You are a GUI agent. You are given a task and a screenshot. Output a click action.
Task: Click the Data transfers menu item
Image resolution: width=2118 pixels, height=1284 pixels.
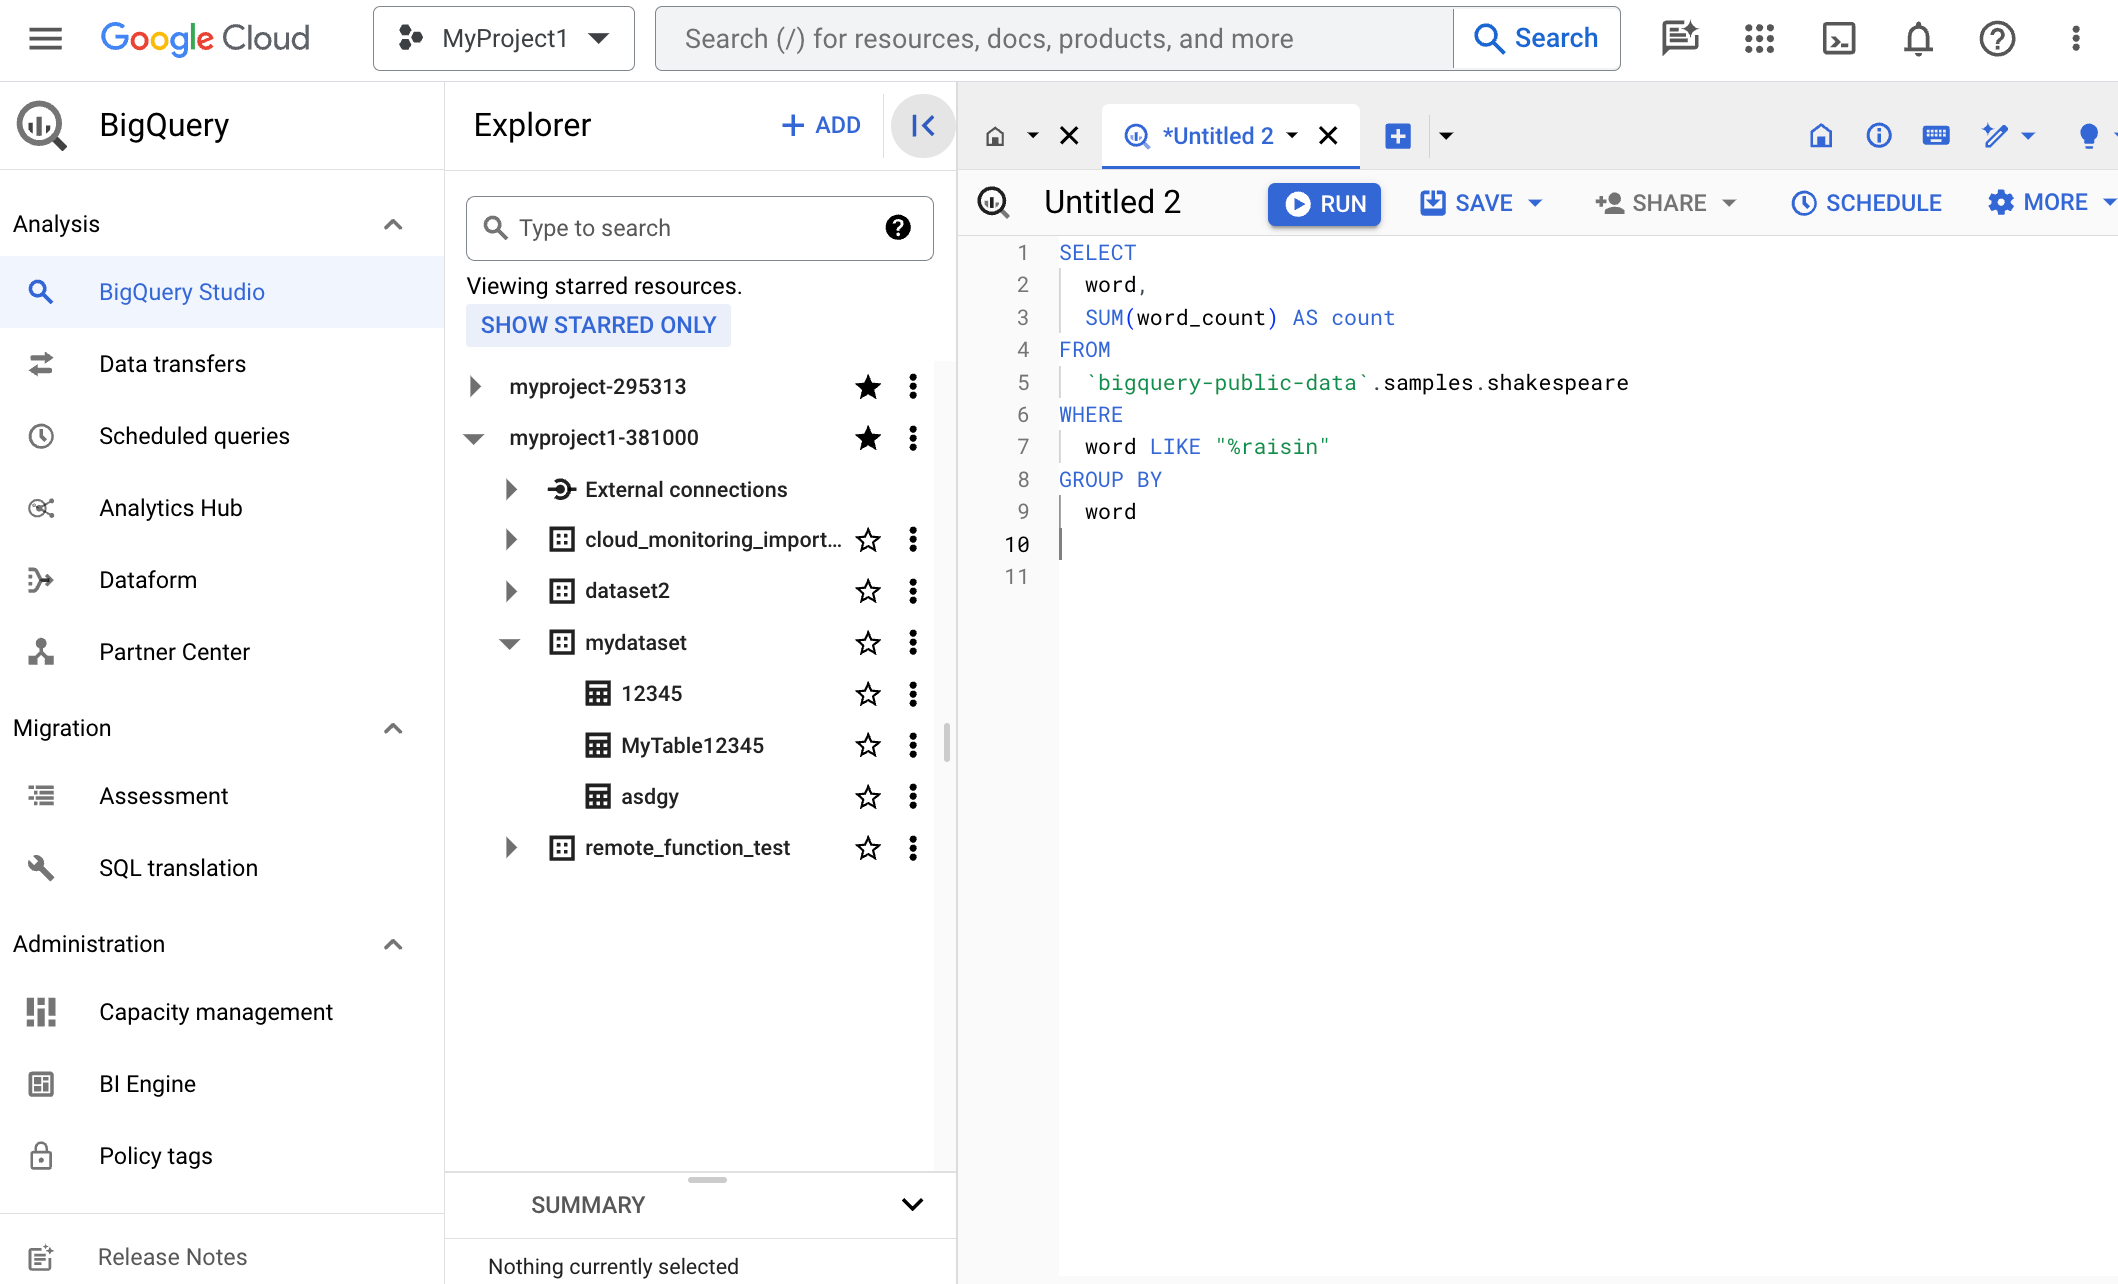pyautogui.click(x=171, y=363)
